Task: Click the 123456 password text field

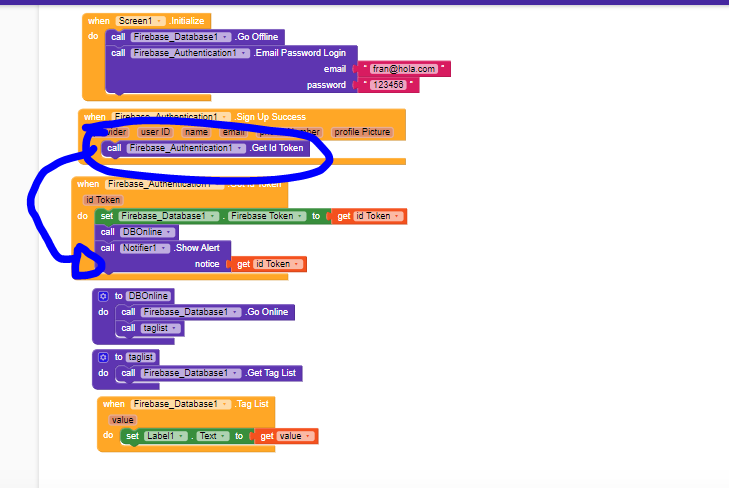Action: click(x=388, y=85)
